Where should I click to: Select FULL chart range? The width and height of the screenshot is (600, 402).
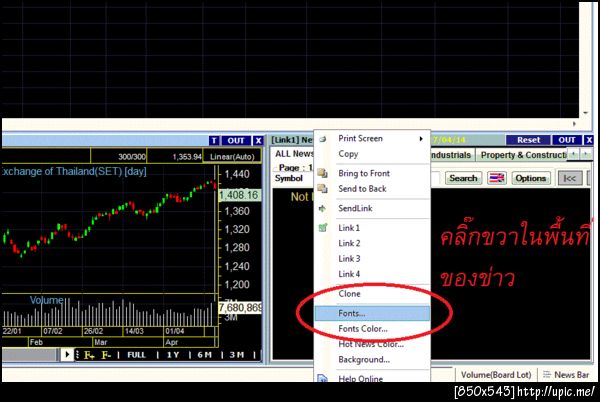136,355
